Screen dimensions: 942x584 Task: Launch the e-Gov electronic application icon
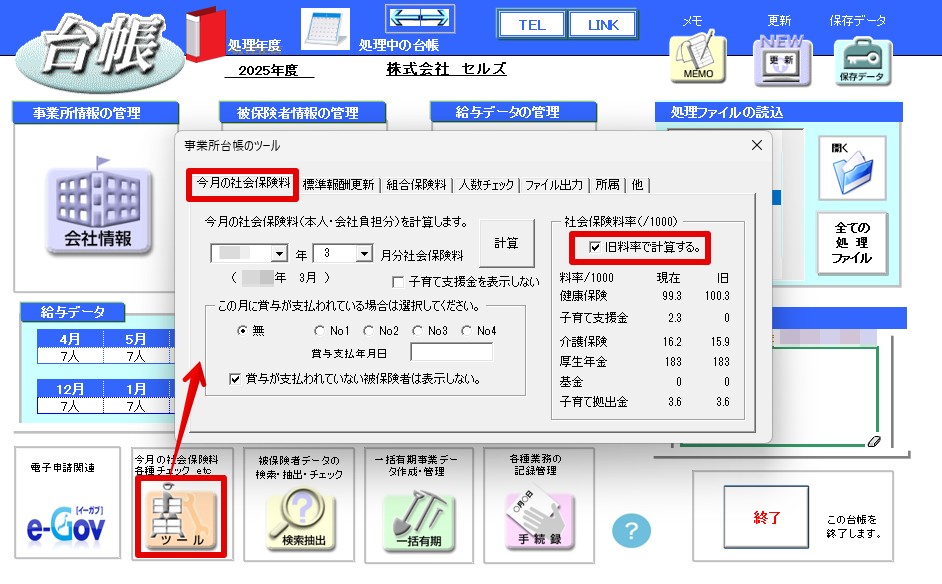click(x=66, y=524)
